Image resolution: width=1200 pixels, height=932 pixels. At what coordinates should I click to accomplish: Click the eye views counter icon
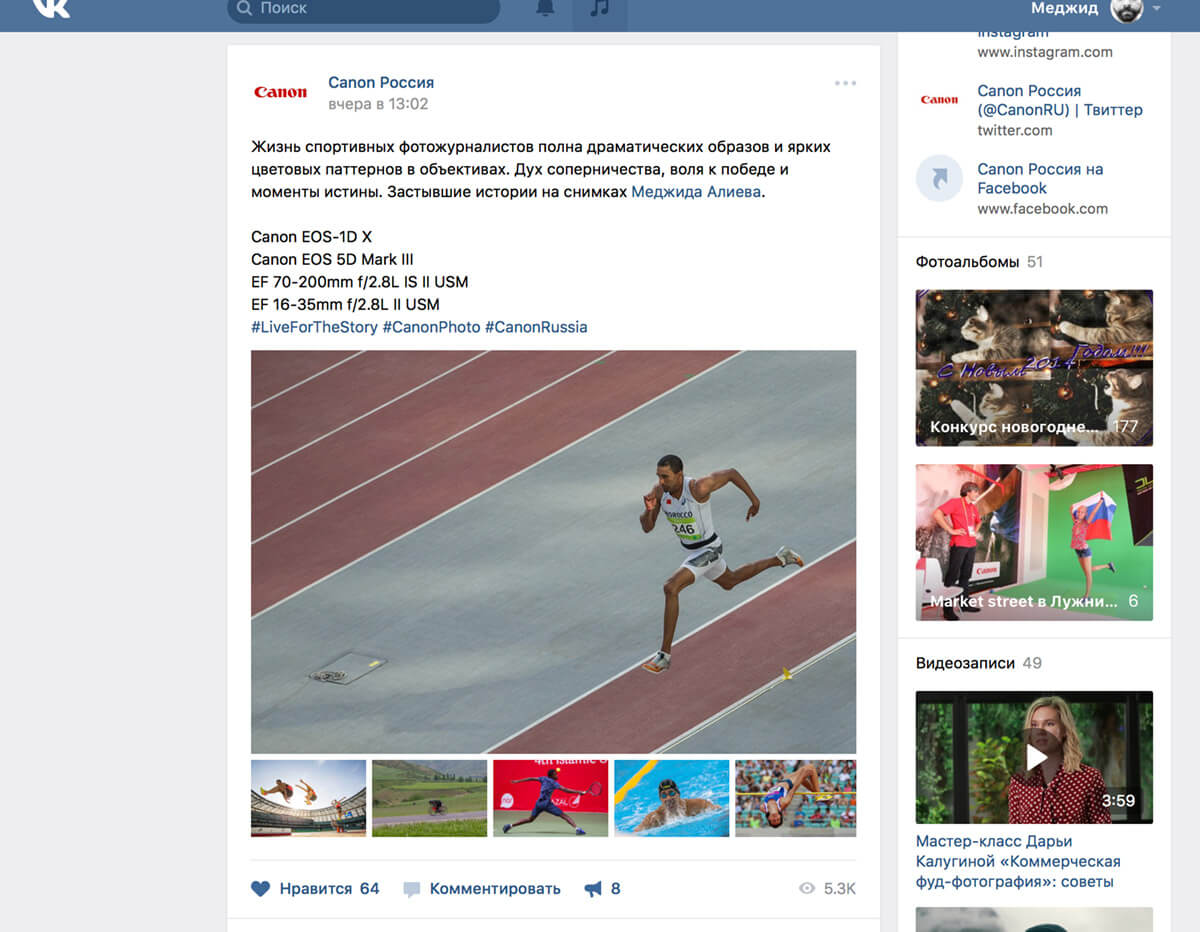pos(807,889)
